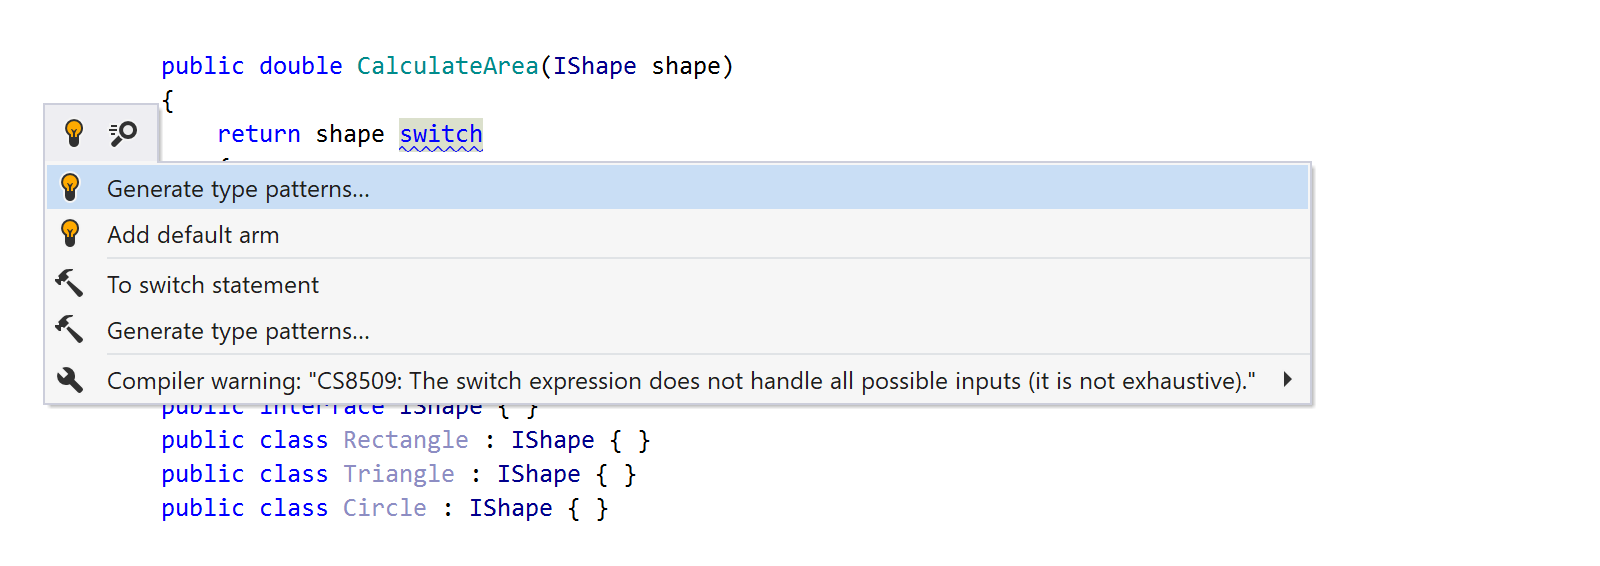Click bulb icon beside highlighted Generate type patterns
This screenshot has height=566, width=1600.
70,187
